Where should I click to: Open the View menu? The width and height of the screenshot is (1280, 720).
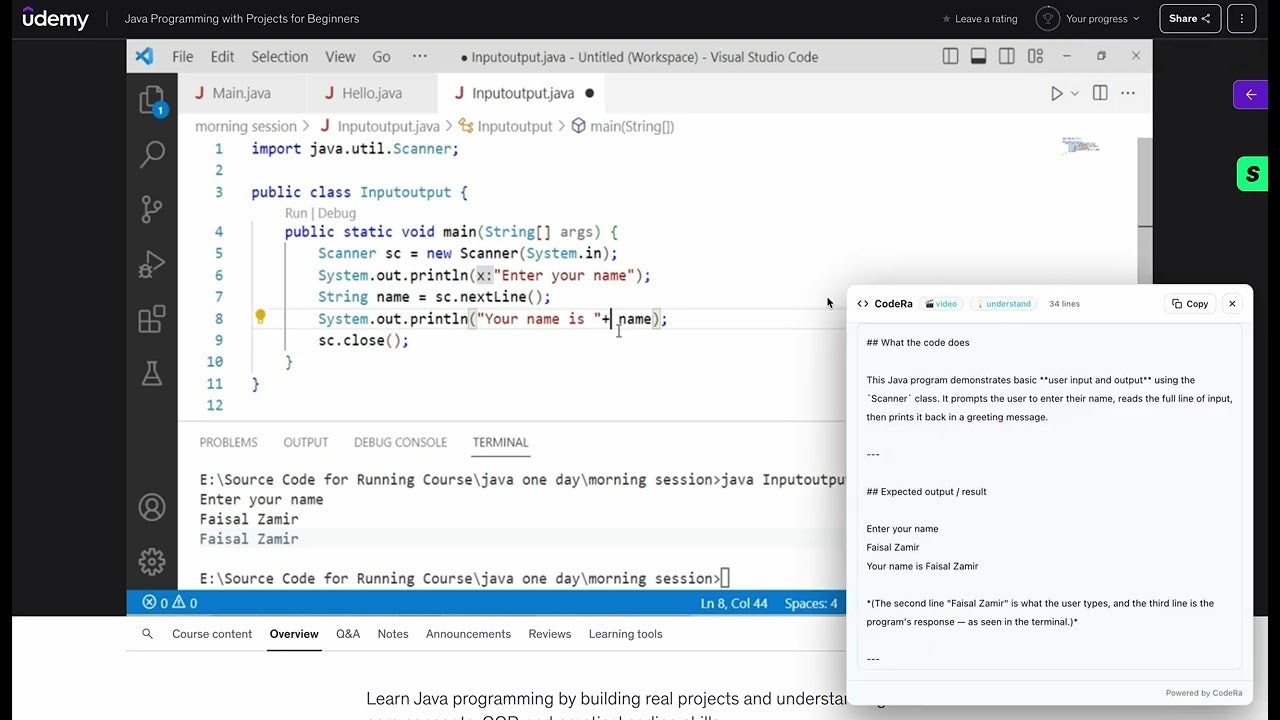click(x=340, y=57)
